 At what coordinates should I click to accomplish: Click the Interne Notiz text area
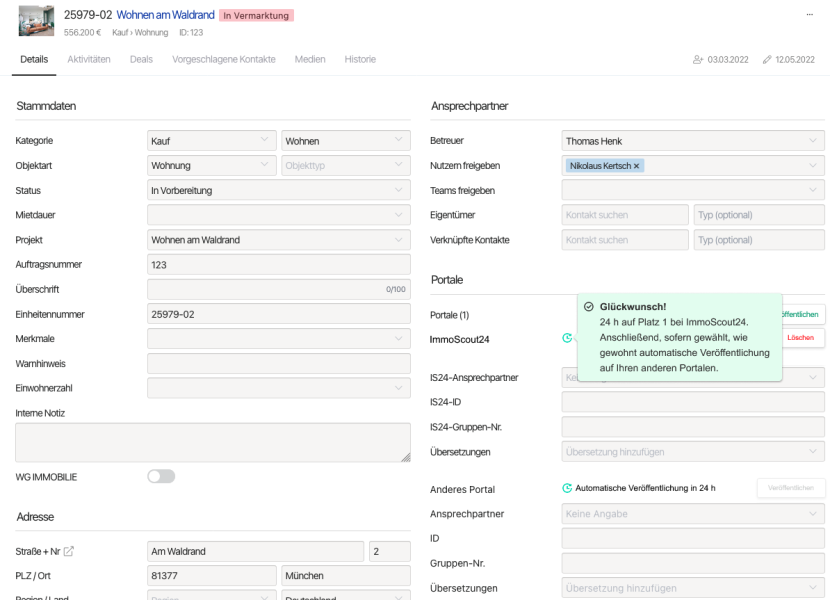point(213,442)
